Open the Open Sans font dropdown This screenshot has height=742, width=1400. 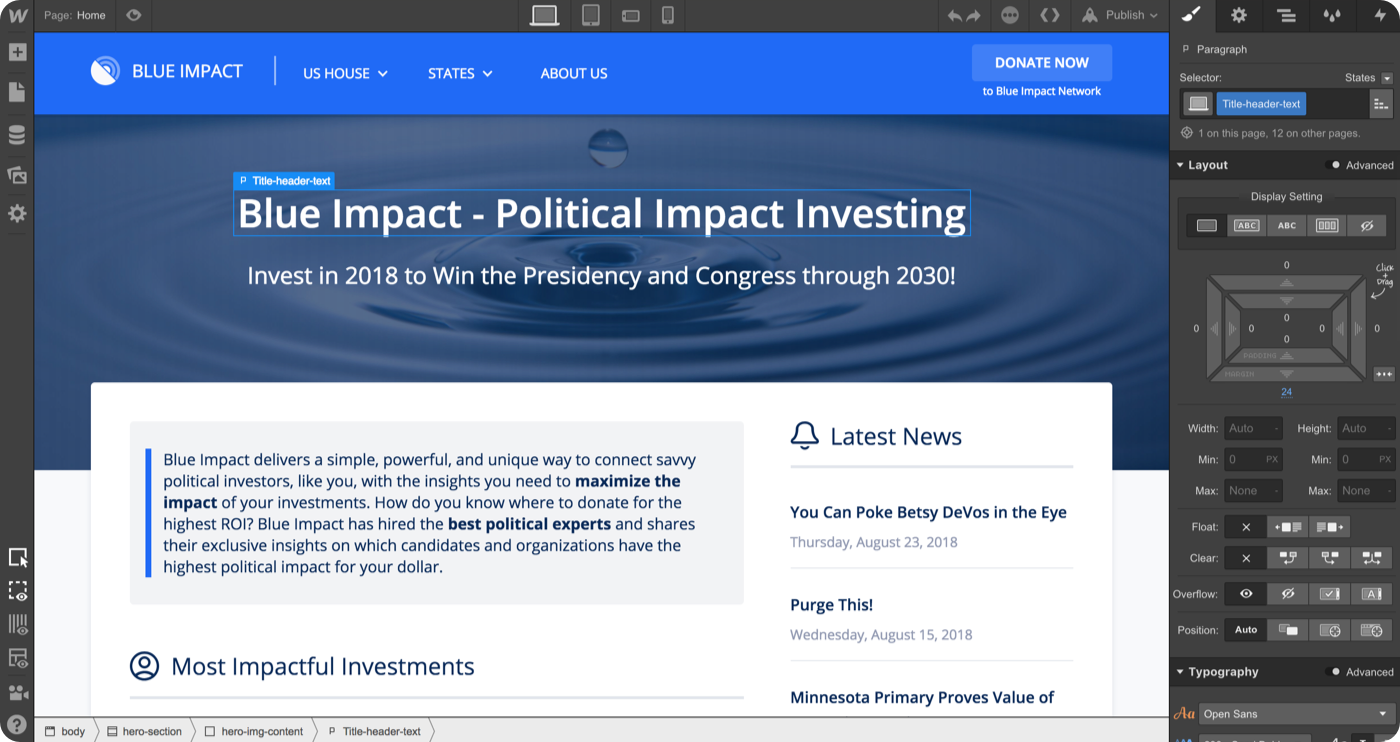point(1296,714)
